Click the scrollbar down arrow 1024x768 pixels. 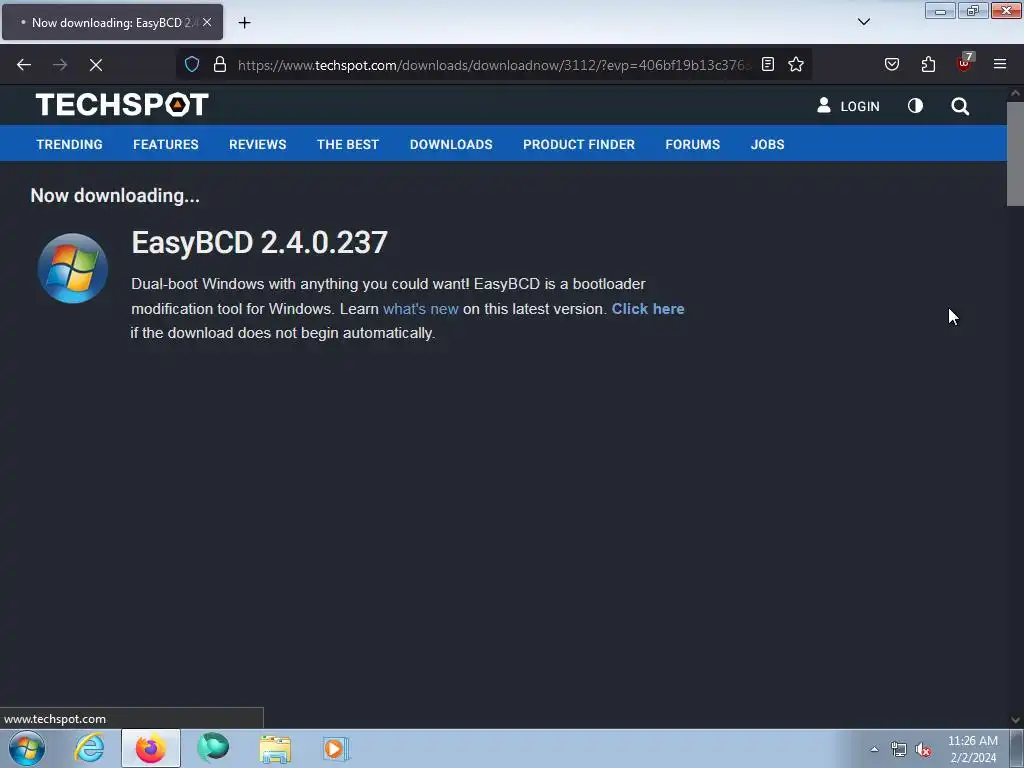click(1015, 720)
